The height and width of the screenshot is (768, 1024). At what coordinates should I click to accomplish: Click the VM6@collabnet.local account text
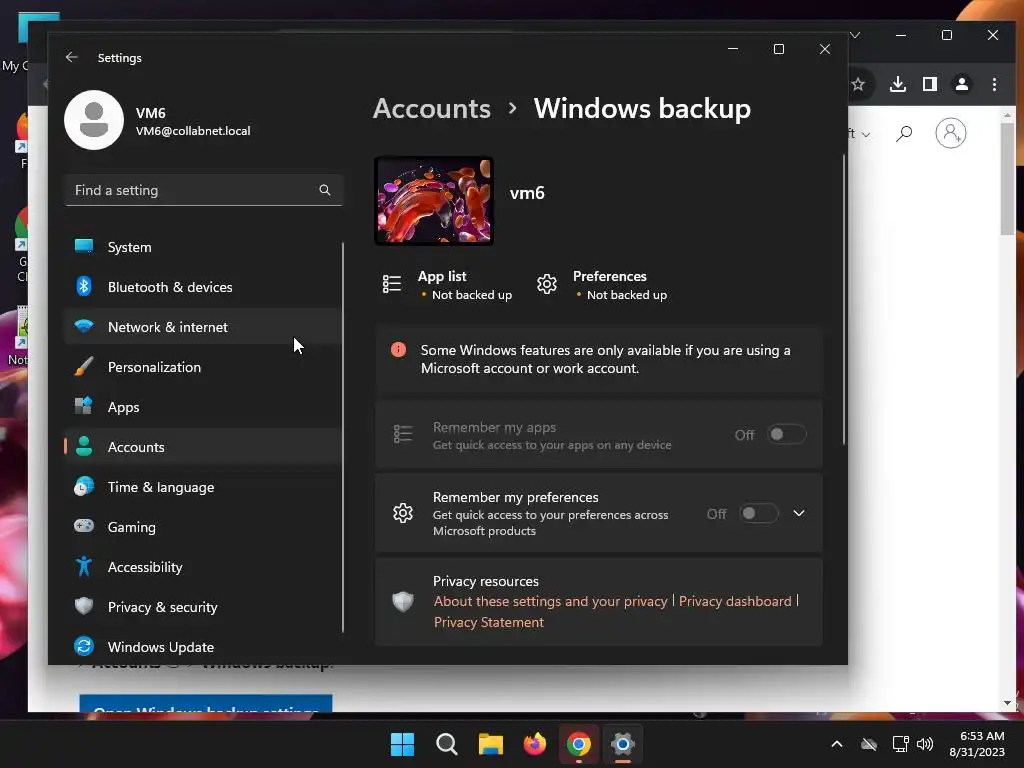coord(193,131)
